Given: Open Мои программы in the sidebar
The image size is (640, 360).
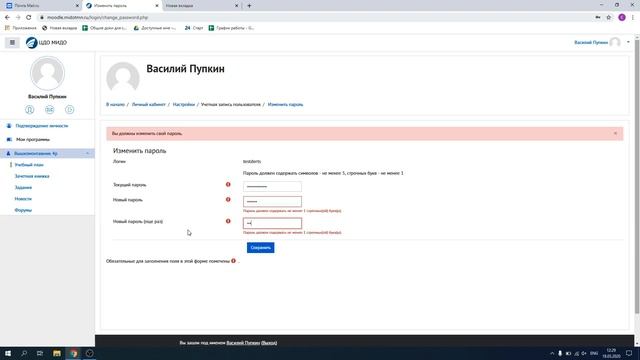Looking at the screenshot, I should tap(33, 140).
